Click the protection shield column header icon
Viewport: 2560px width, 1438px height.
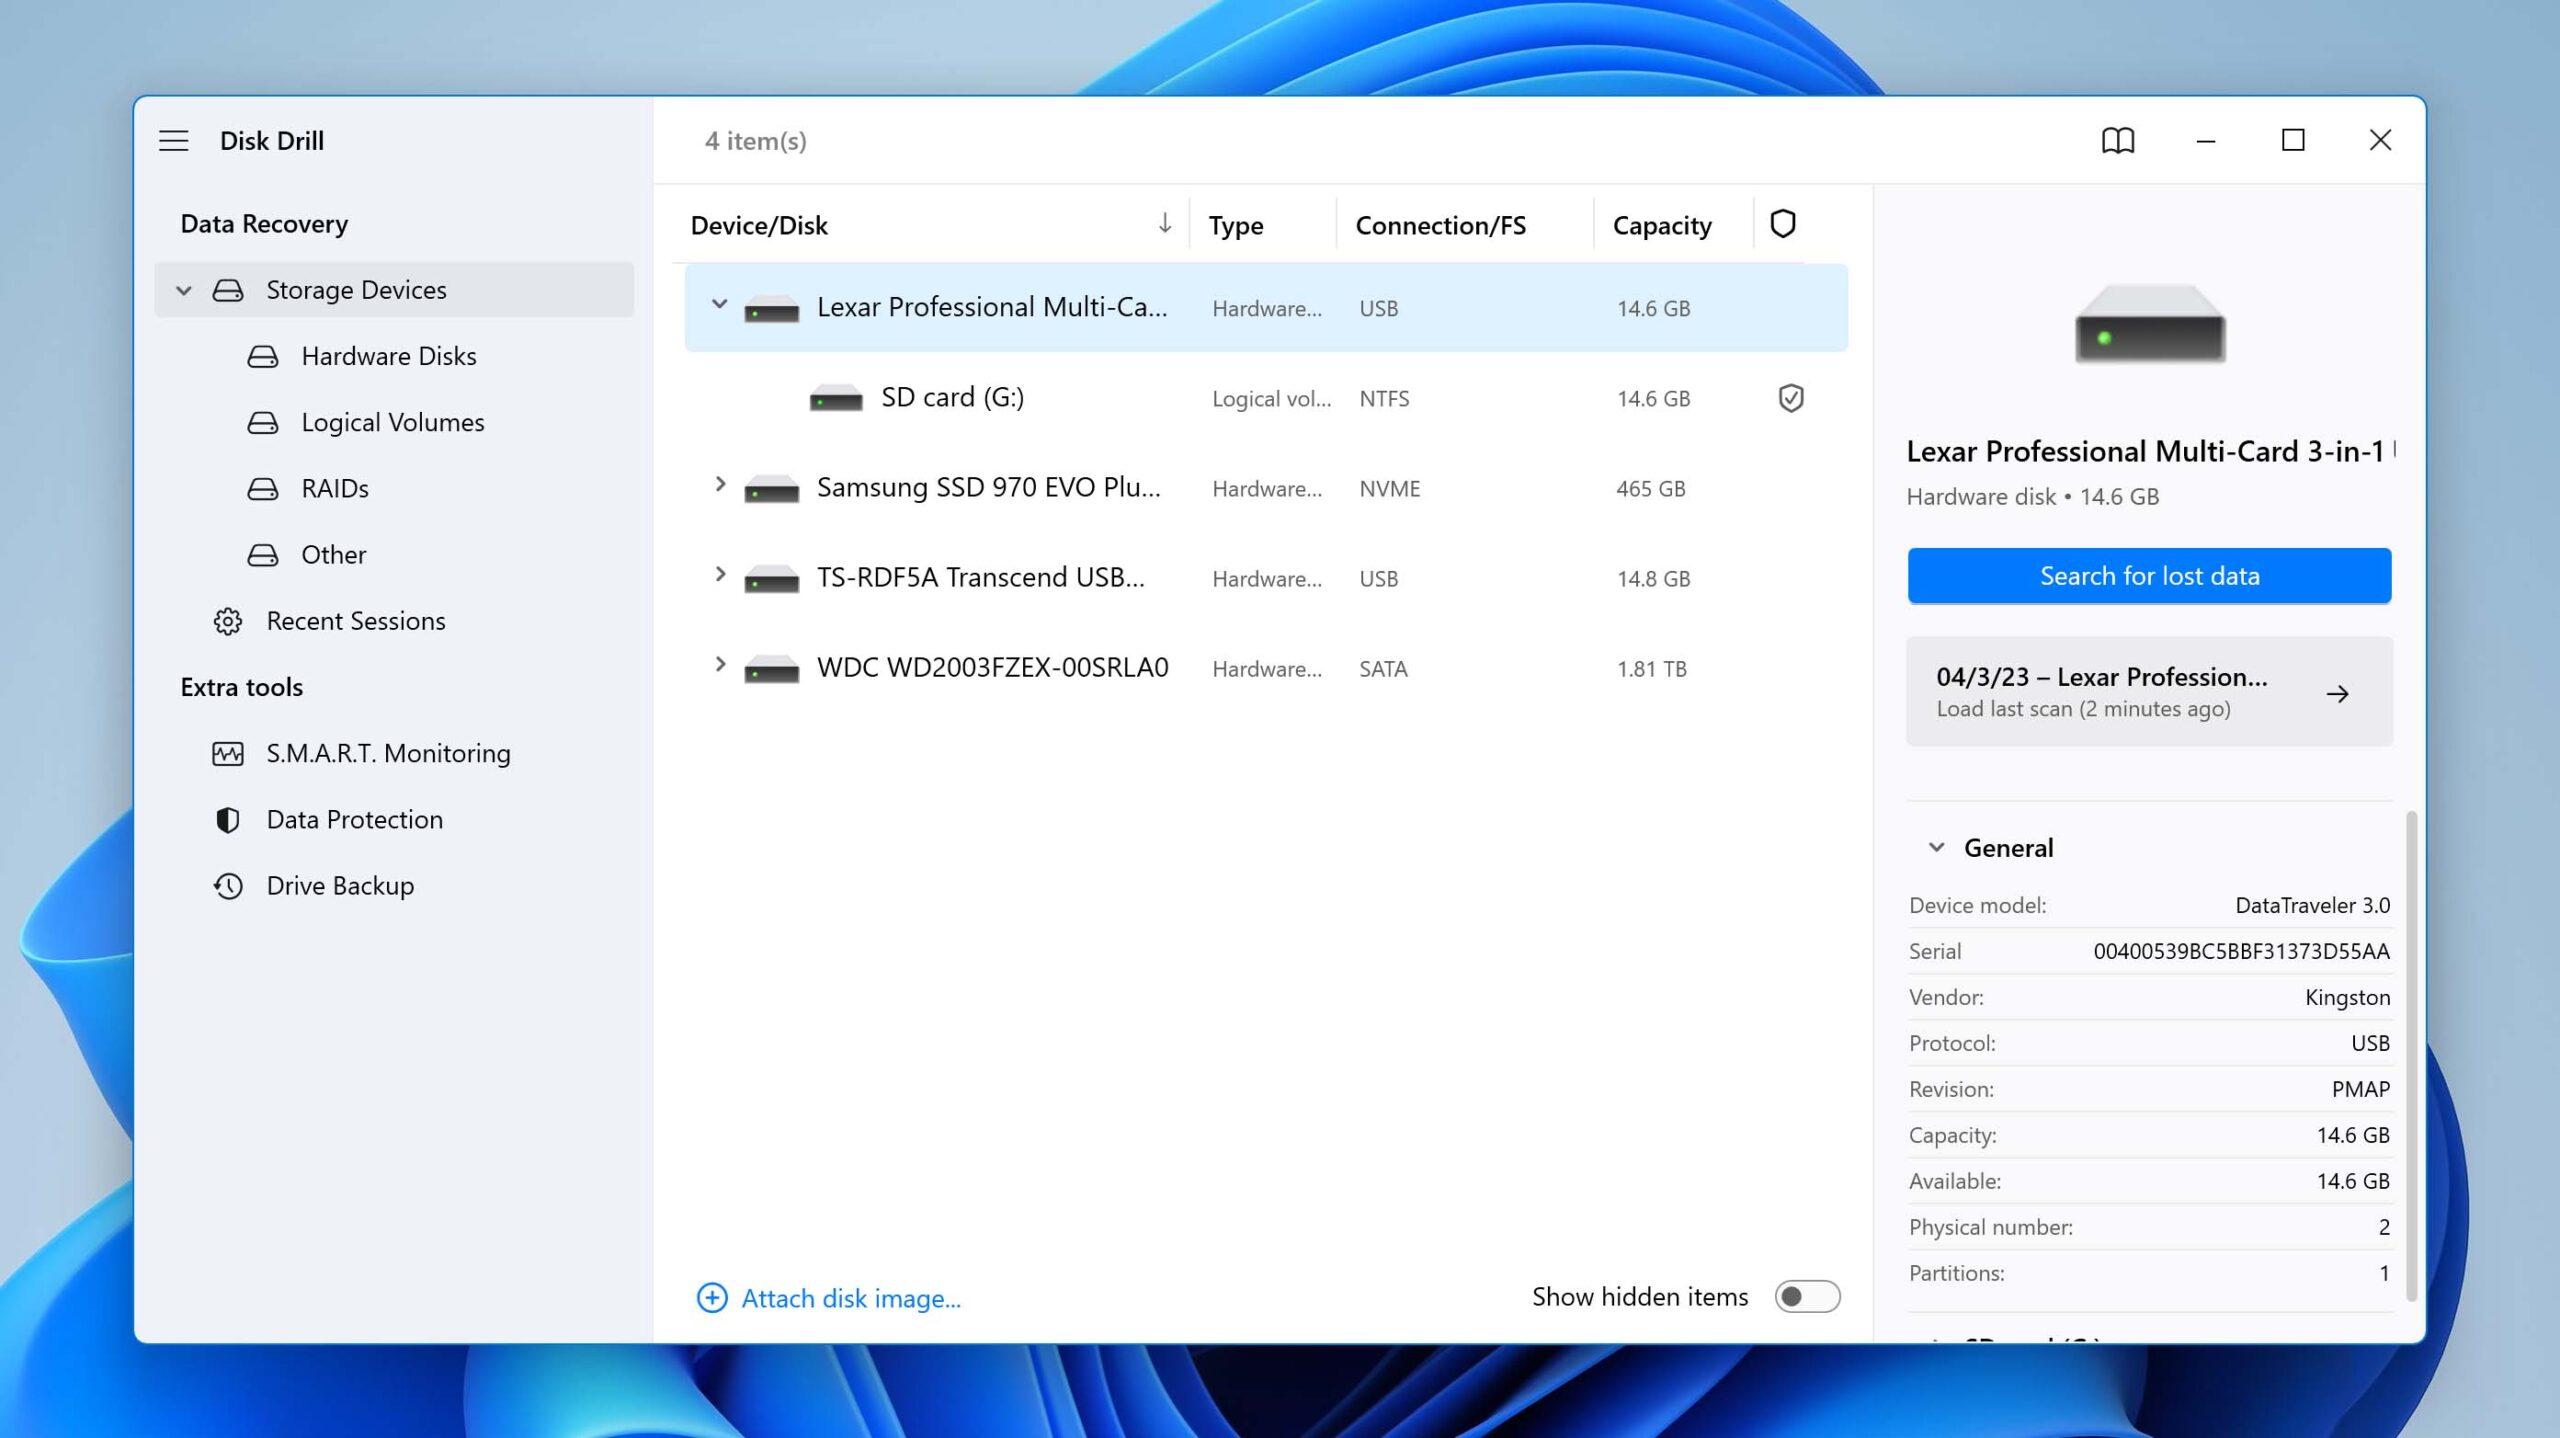1783,224
